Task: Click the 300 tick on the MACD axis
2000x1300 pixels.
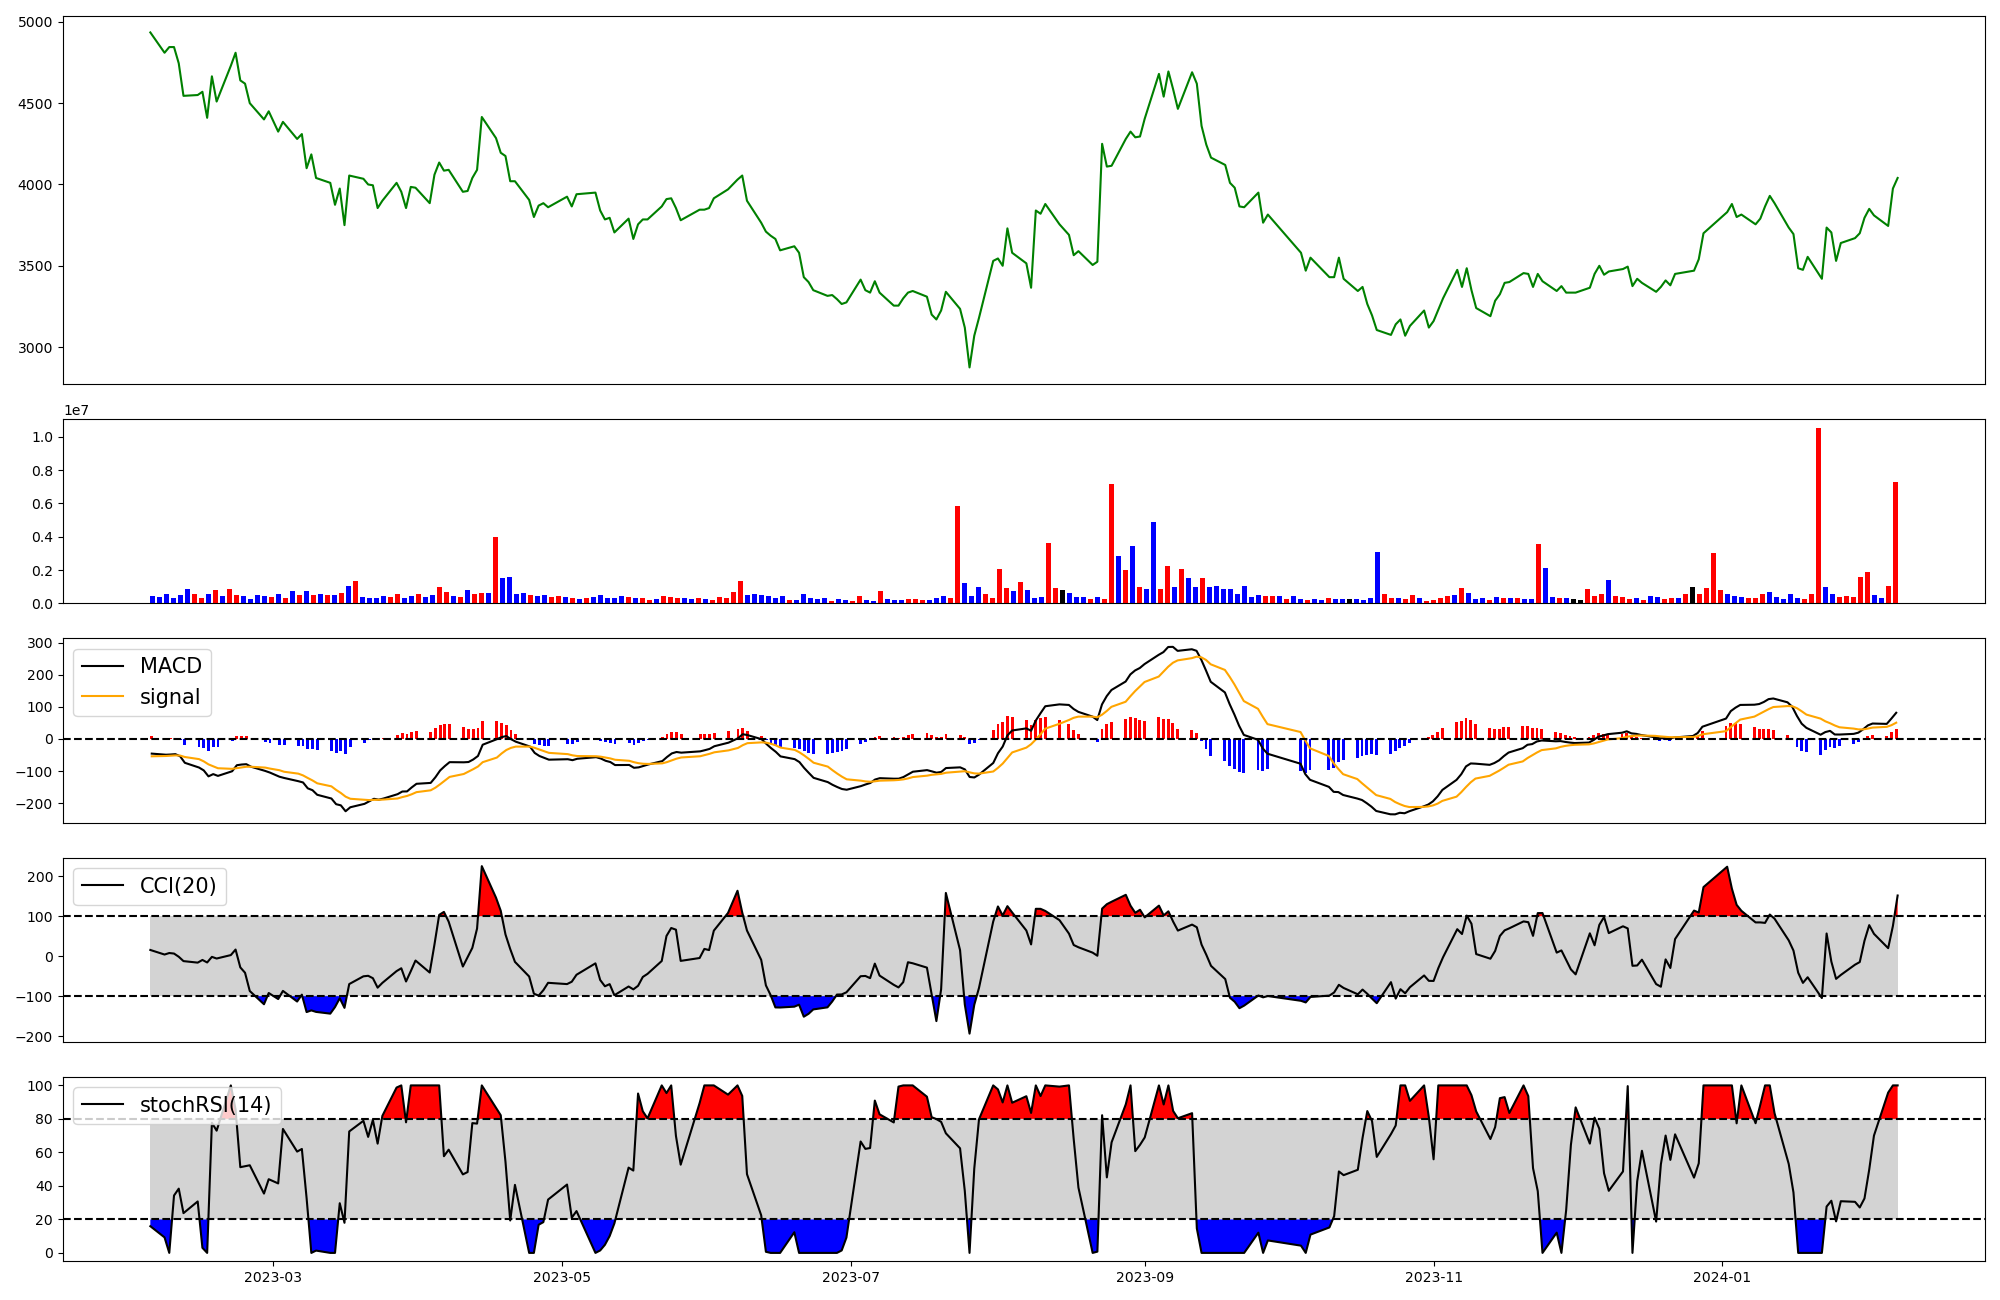Action: [x=40, y=643]
